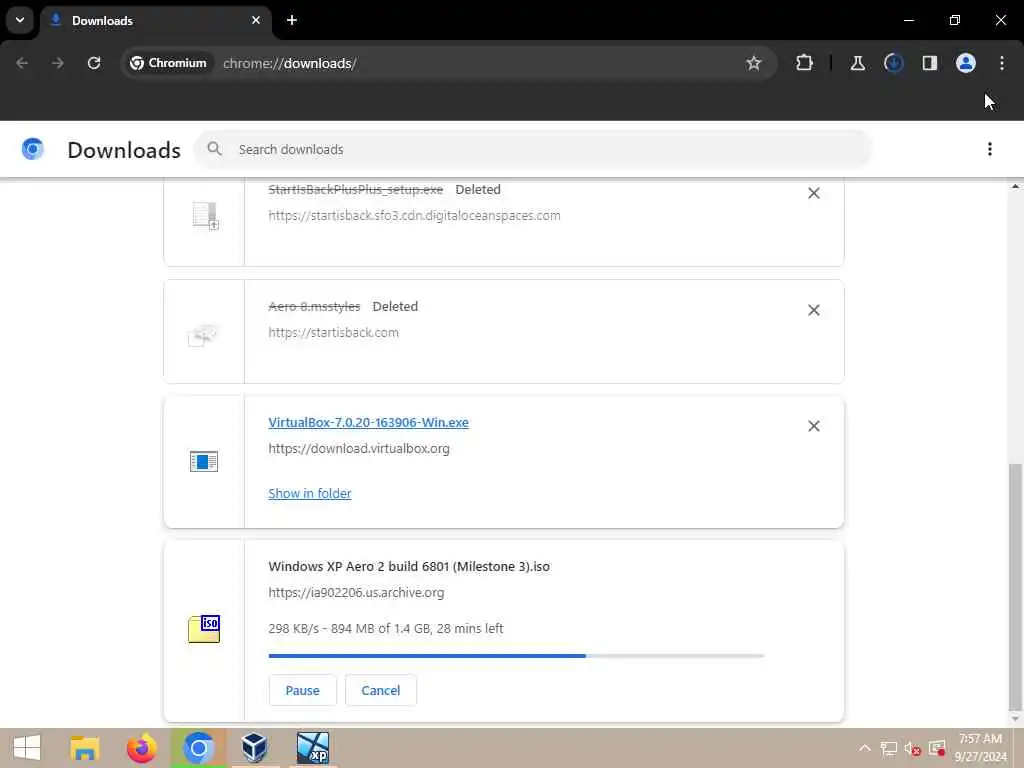The width and height of the screenshot is (1024, 768).
Task: Click the Aero 8.msstyles file icon
Action: [x=203, y=335]
